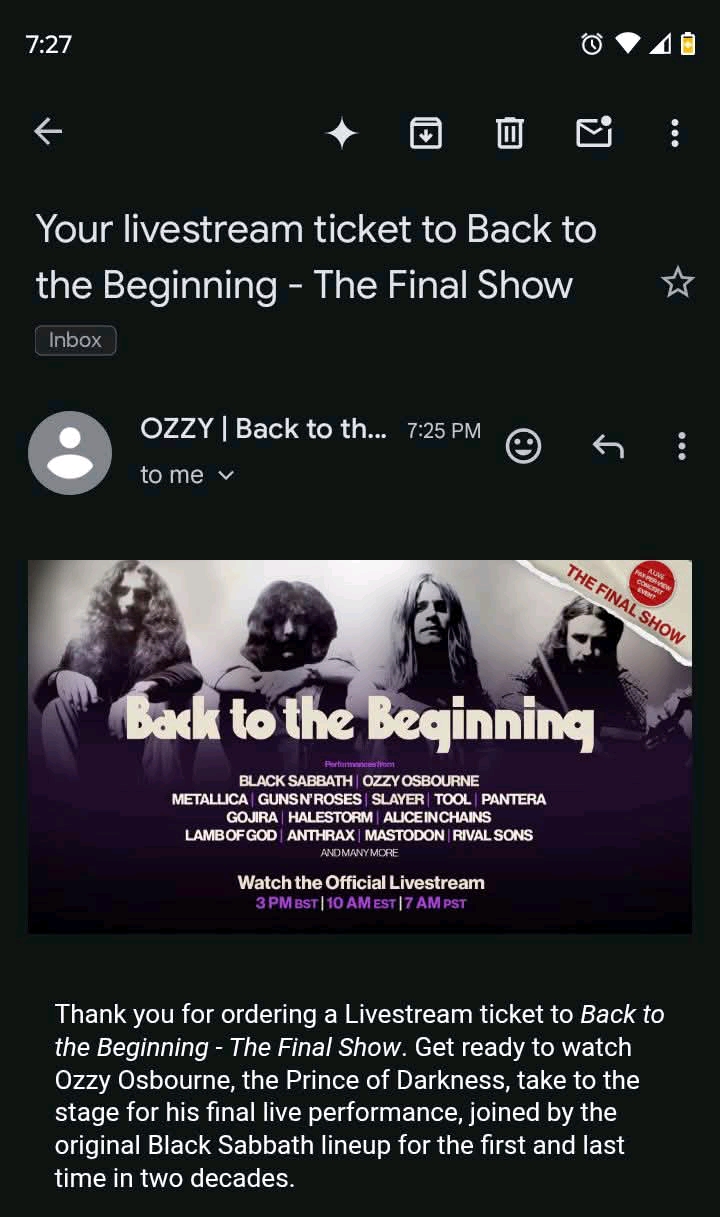The height and width of the screenshot is (1217, 720).
Task: Open Gemini summarize sparkle icon
Action: click(x=342, y=133)
